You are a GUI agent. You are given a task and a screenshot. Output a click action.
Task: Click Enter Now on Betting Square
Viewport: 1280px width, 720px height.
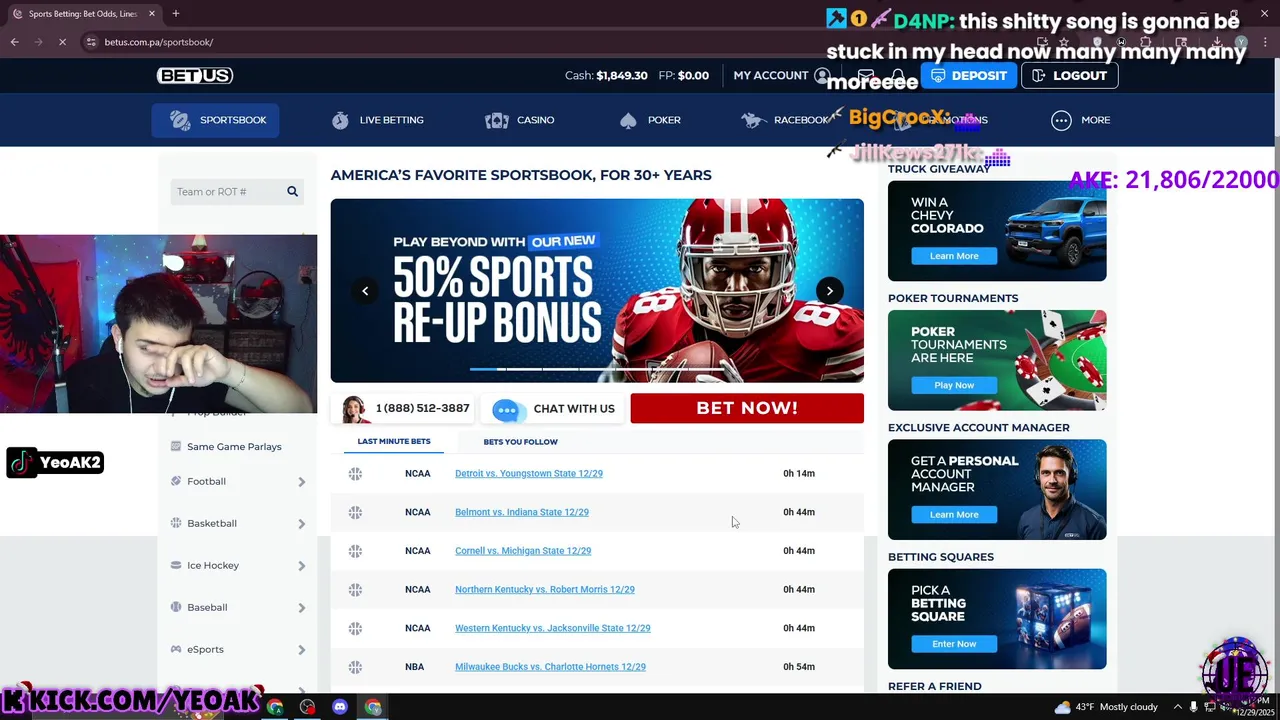(x=954, y=644)
